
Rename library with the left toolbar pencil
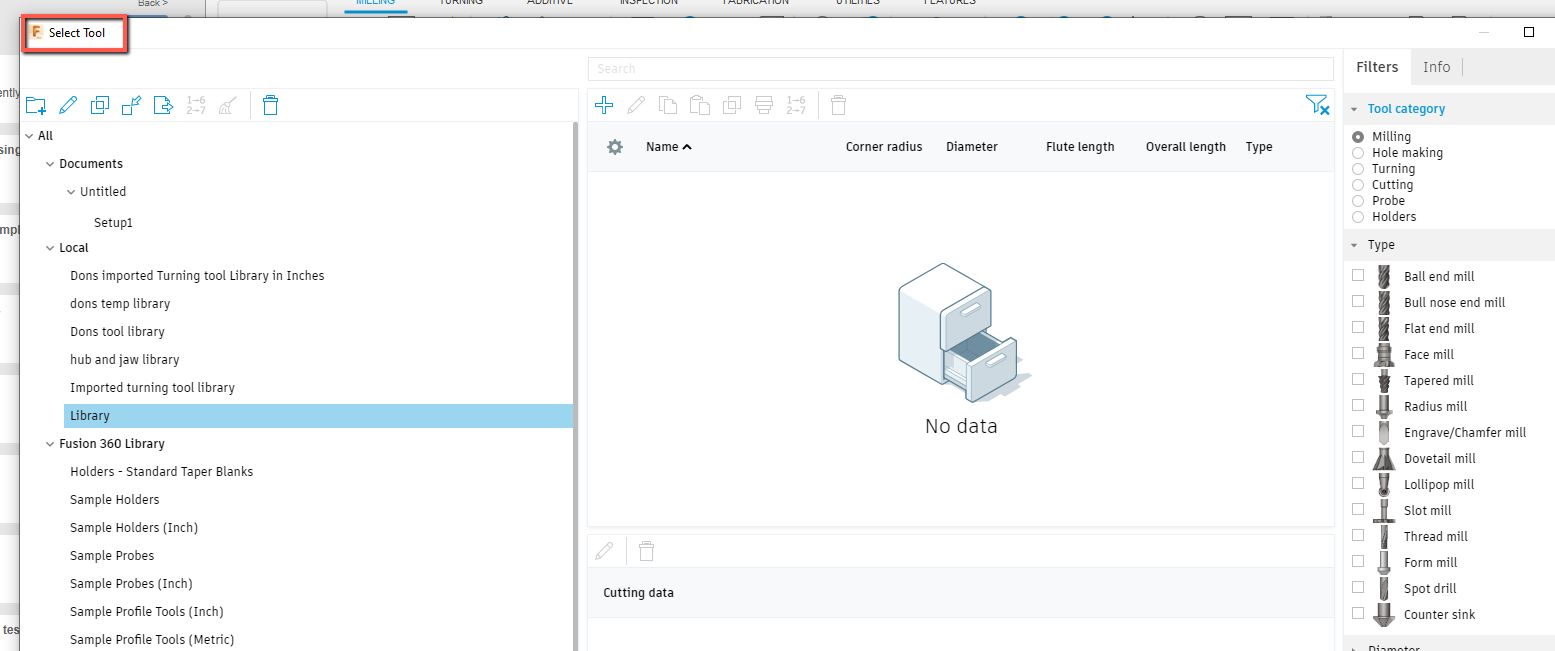(x=68, y=105)
